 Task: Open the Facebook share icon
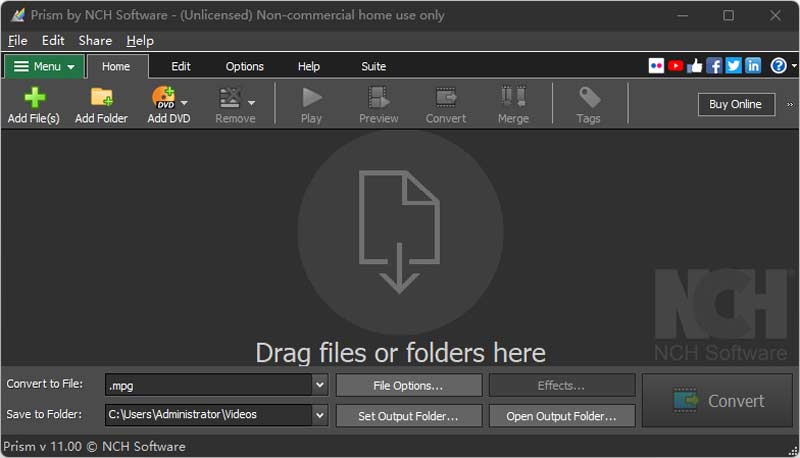pyautogui.click(x=714, y=66)
